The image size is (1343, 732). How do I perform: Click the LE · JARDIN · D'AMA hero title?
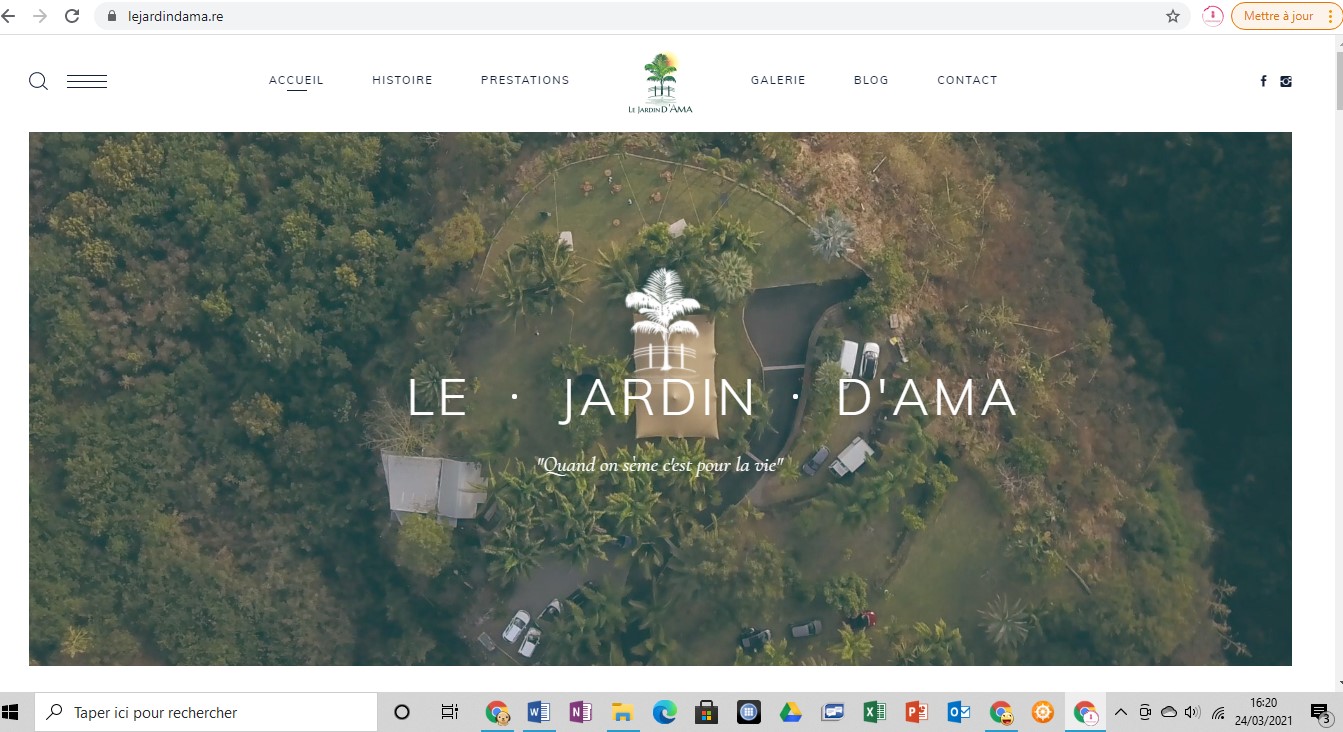[712, 398]
